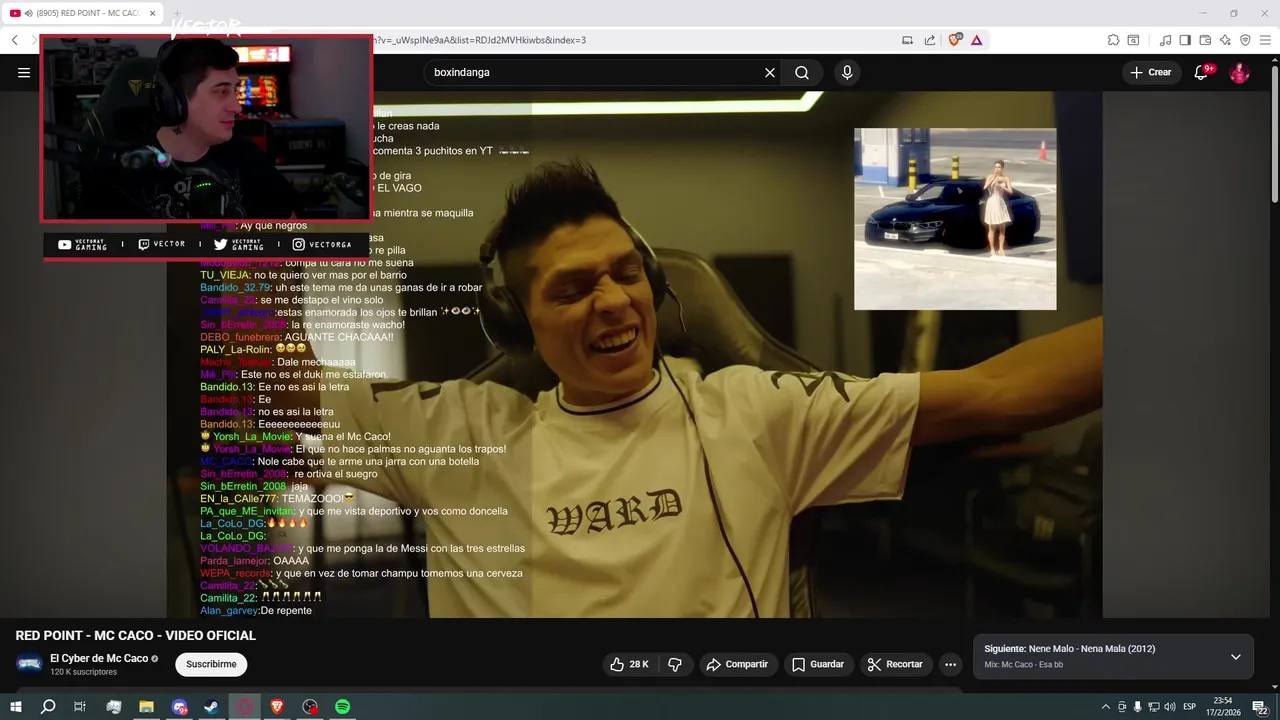Click chat line 'EN_la_CAlle777: TEMAZOOO!'
Viewport: 1280px width, 720px height.
click(x=277, y=498)
